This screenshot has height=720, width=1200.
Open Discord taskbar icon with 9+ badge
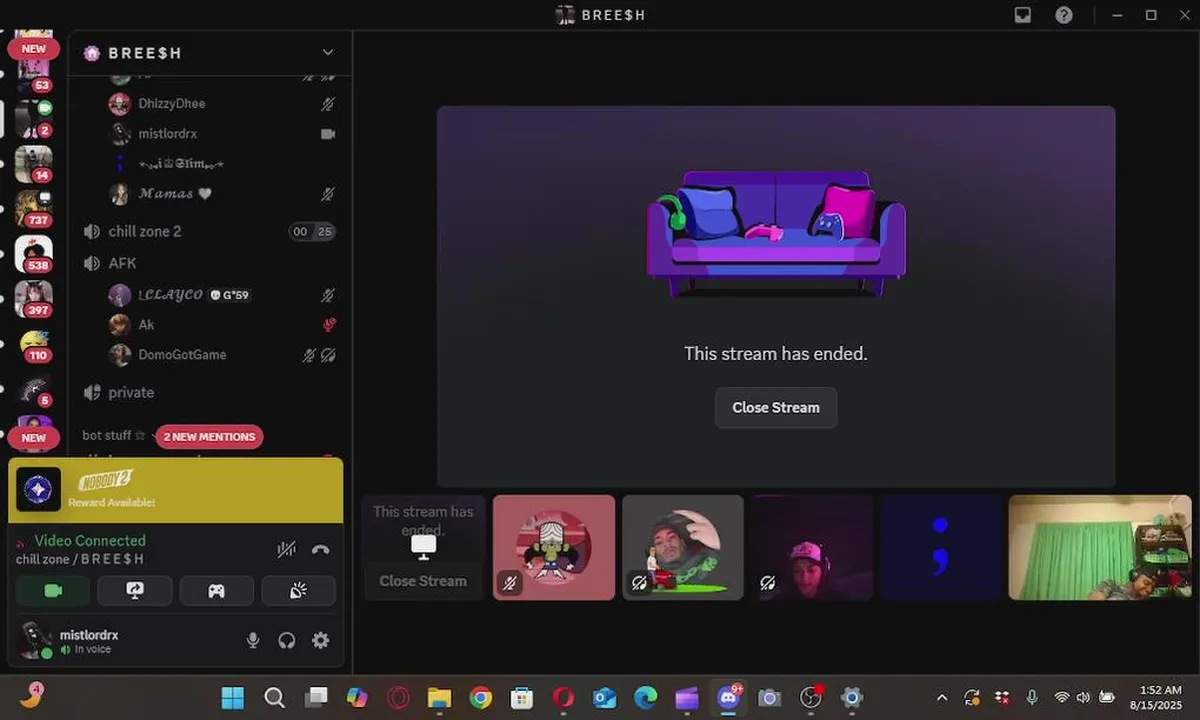(729, 698)
